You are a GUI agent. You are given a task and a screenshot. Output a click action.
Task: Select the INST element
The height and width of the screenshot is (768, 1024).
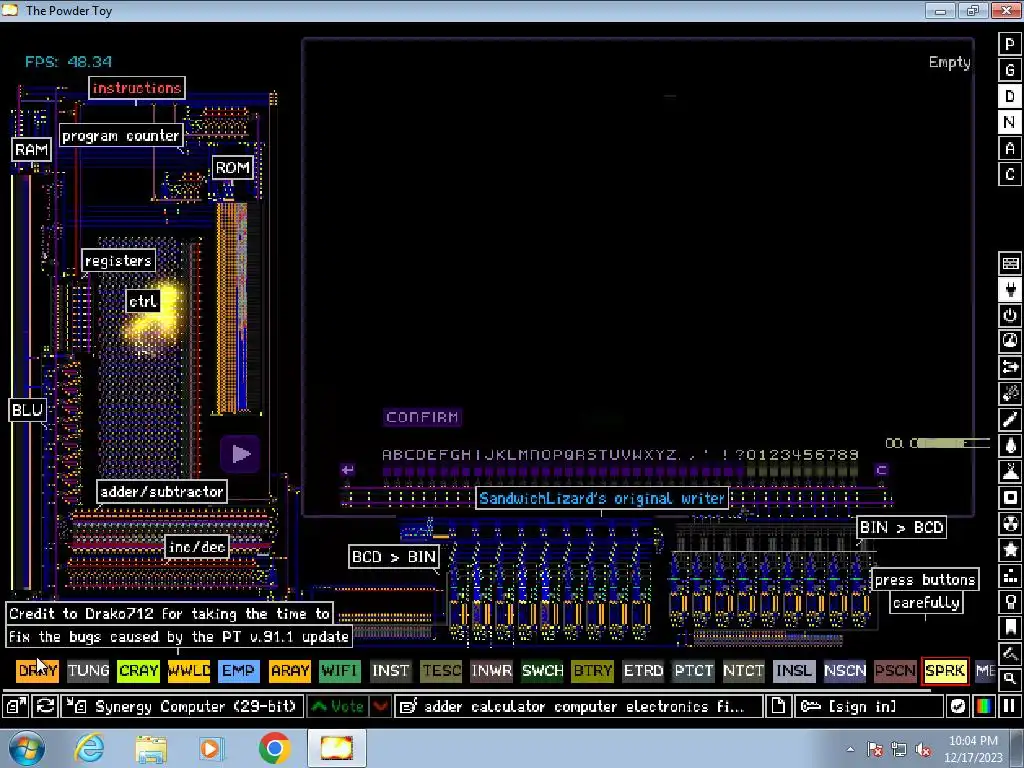pyautogui.click(x=391, y=671)
